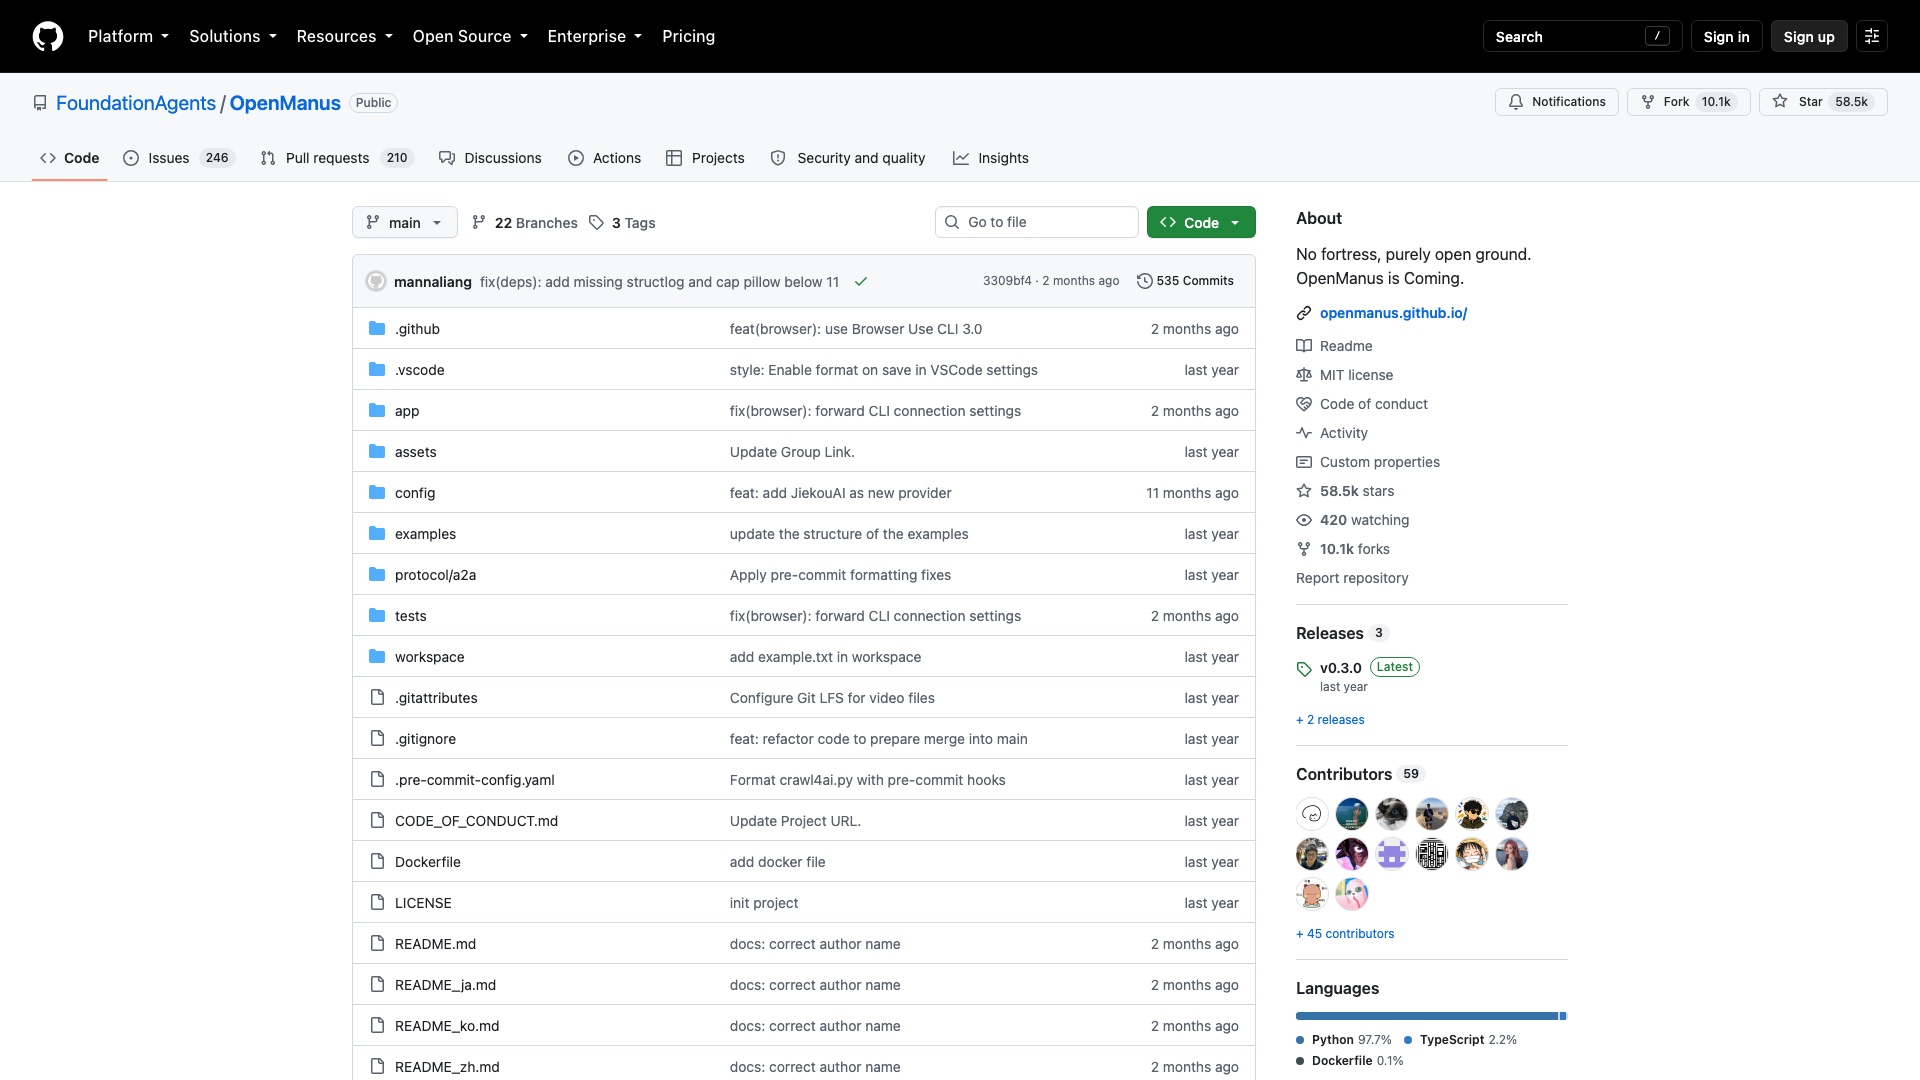
Task: Click the Go to file input
Action: [x=1037, y=222]
